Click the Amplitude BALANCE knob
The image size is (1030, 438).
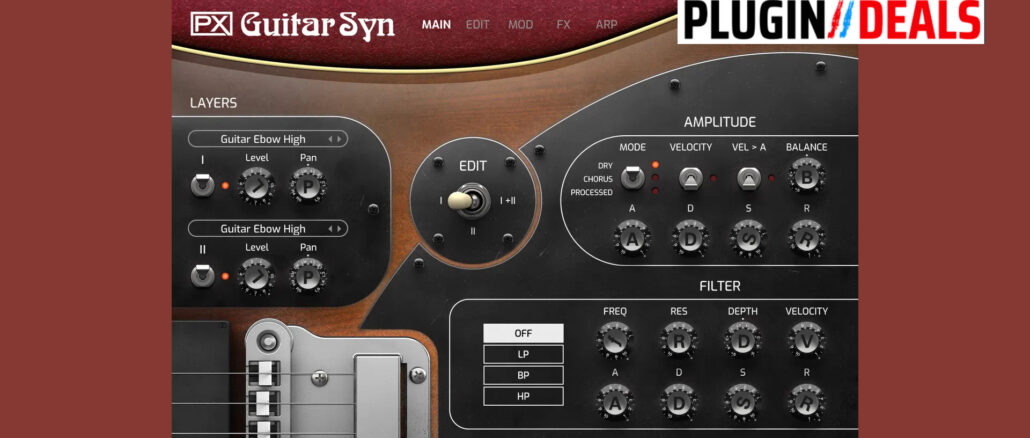807,176
